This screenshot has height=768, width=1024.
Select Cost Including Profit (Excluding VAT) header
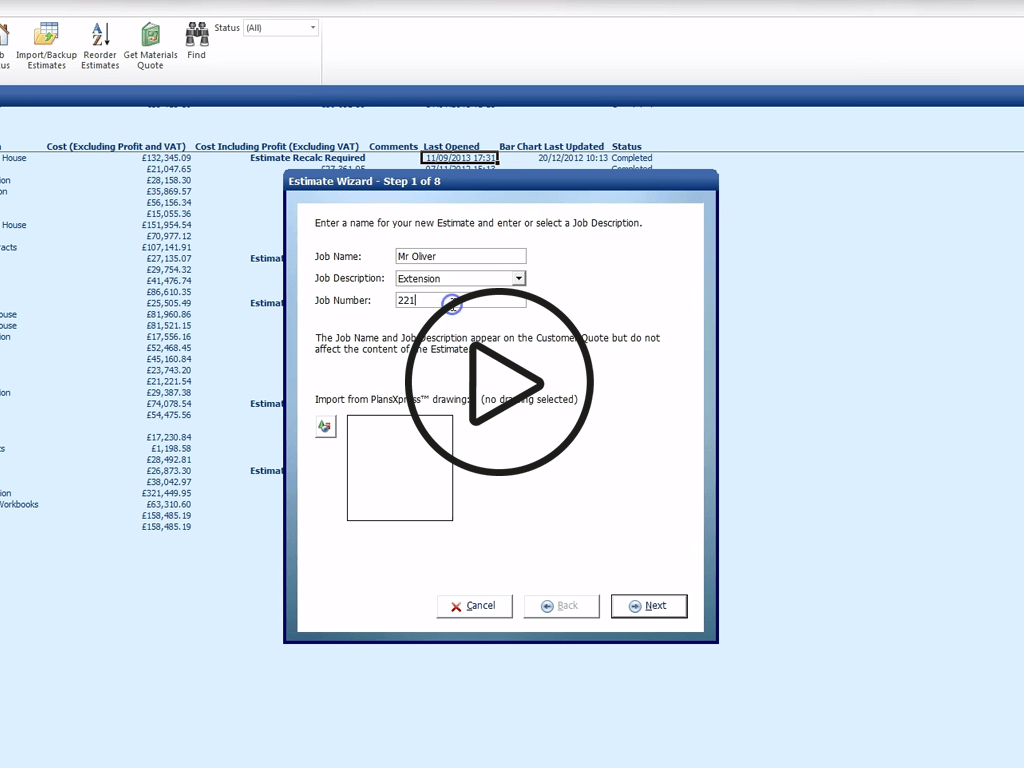point(277,146)
